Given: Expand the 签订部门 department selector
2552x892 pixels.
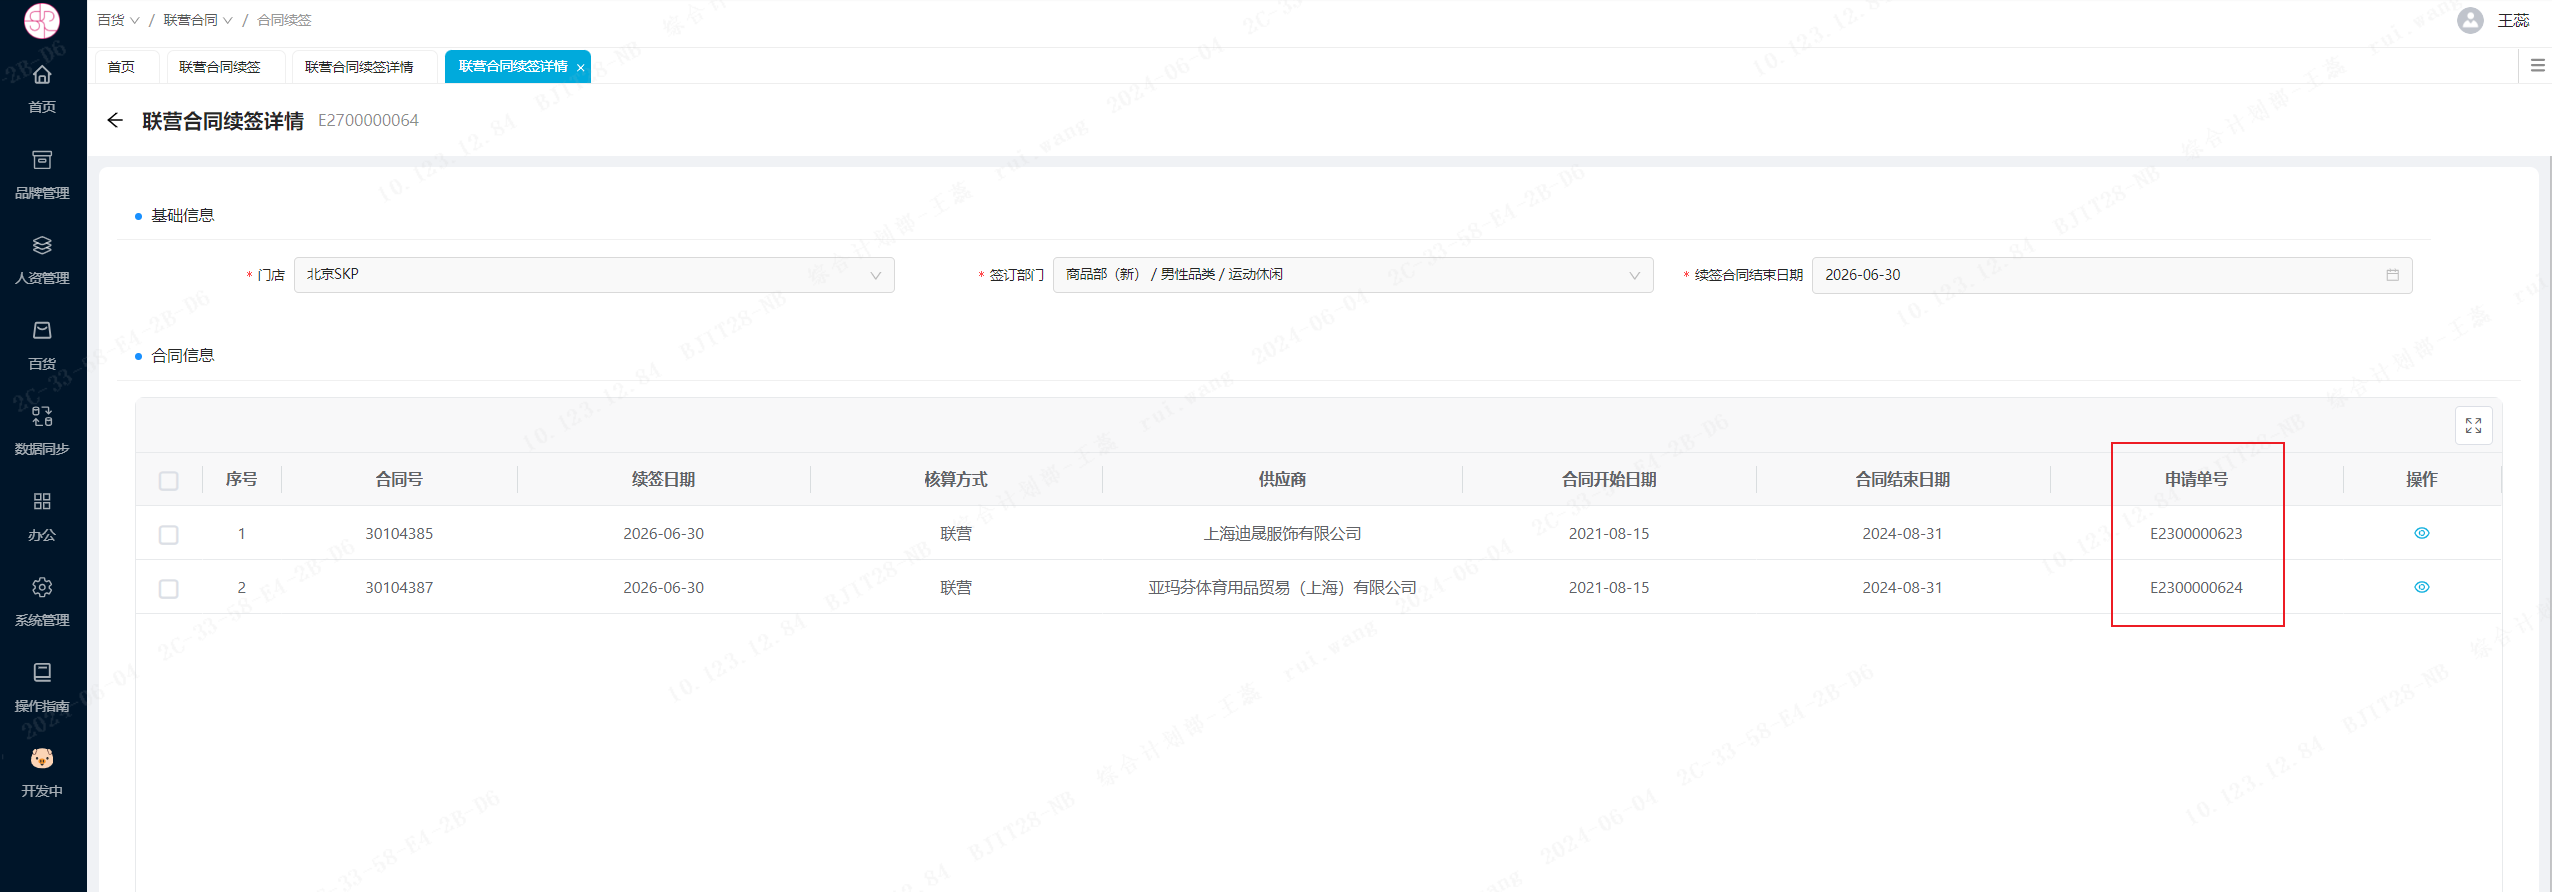Looking at the screenshot, I should [1352, 275].
